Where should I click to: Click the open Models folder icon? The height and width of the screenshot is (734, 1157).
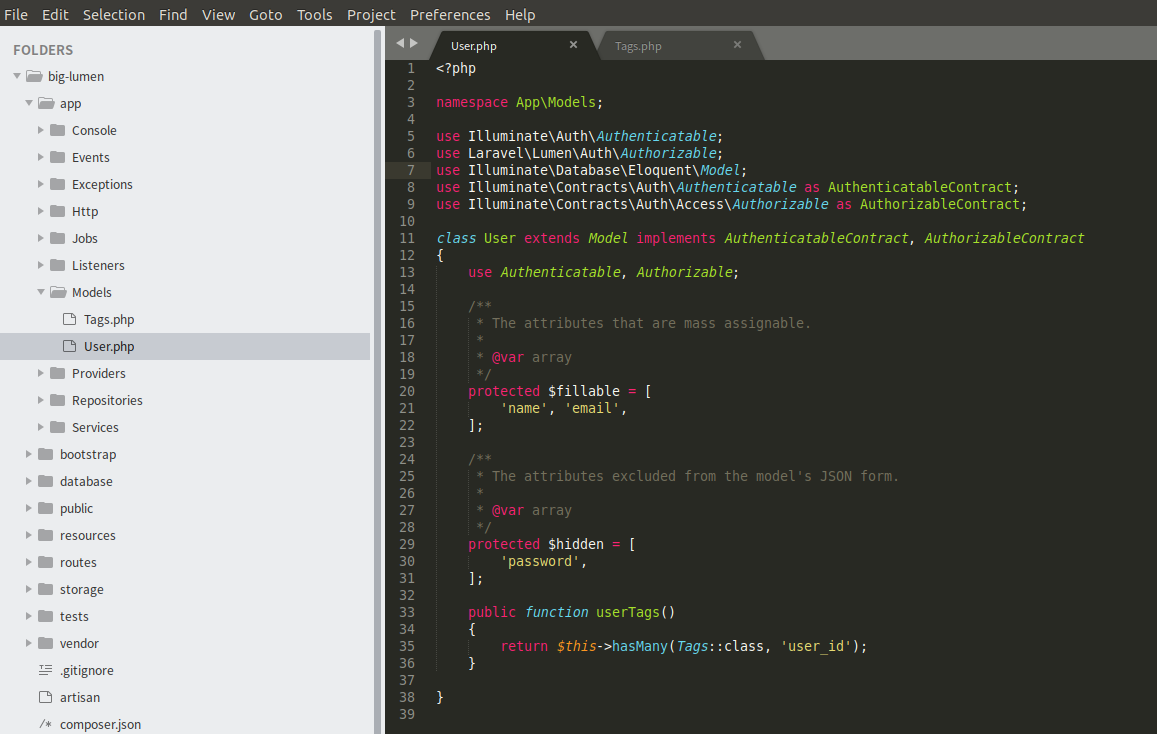click(x=58, y=292)
